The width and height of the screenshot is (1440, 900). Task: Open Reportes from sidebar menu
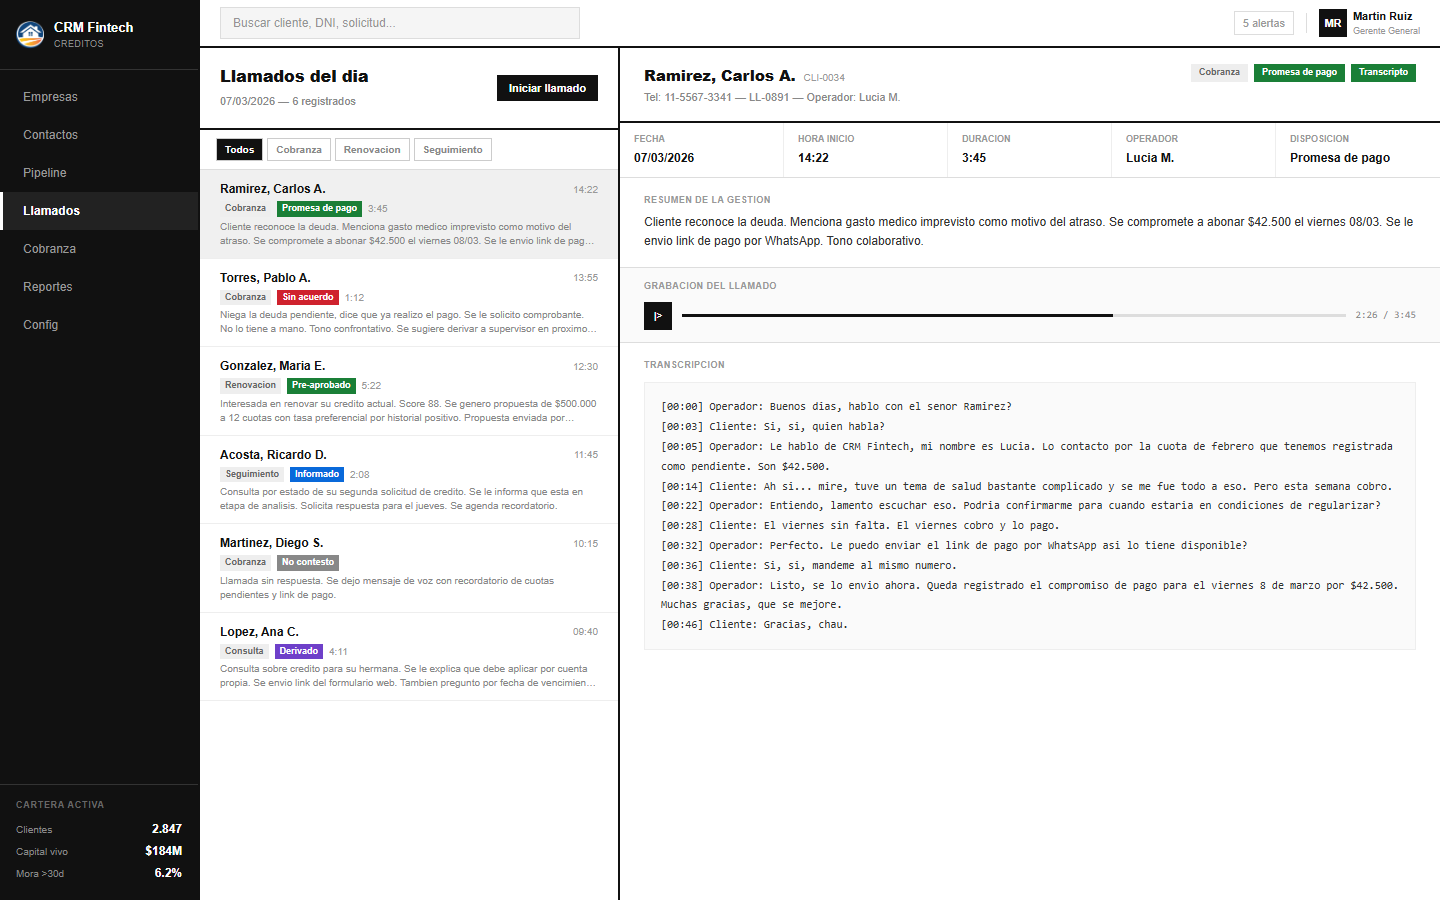(x=48, y=287)
